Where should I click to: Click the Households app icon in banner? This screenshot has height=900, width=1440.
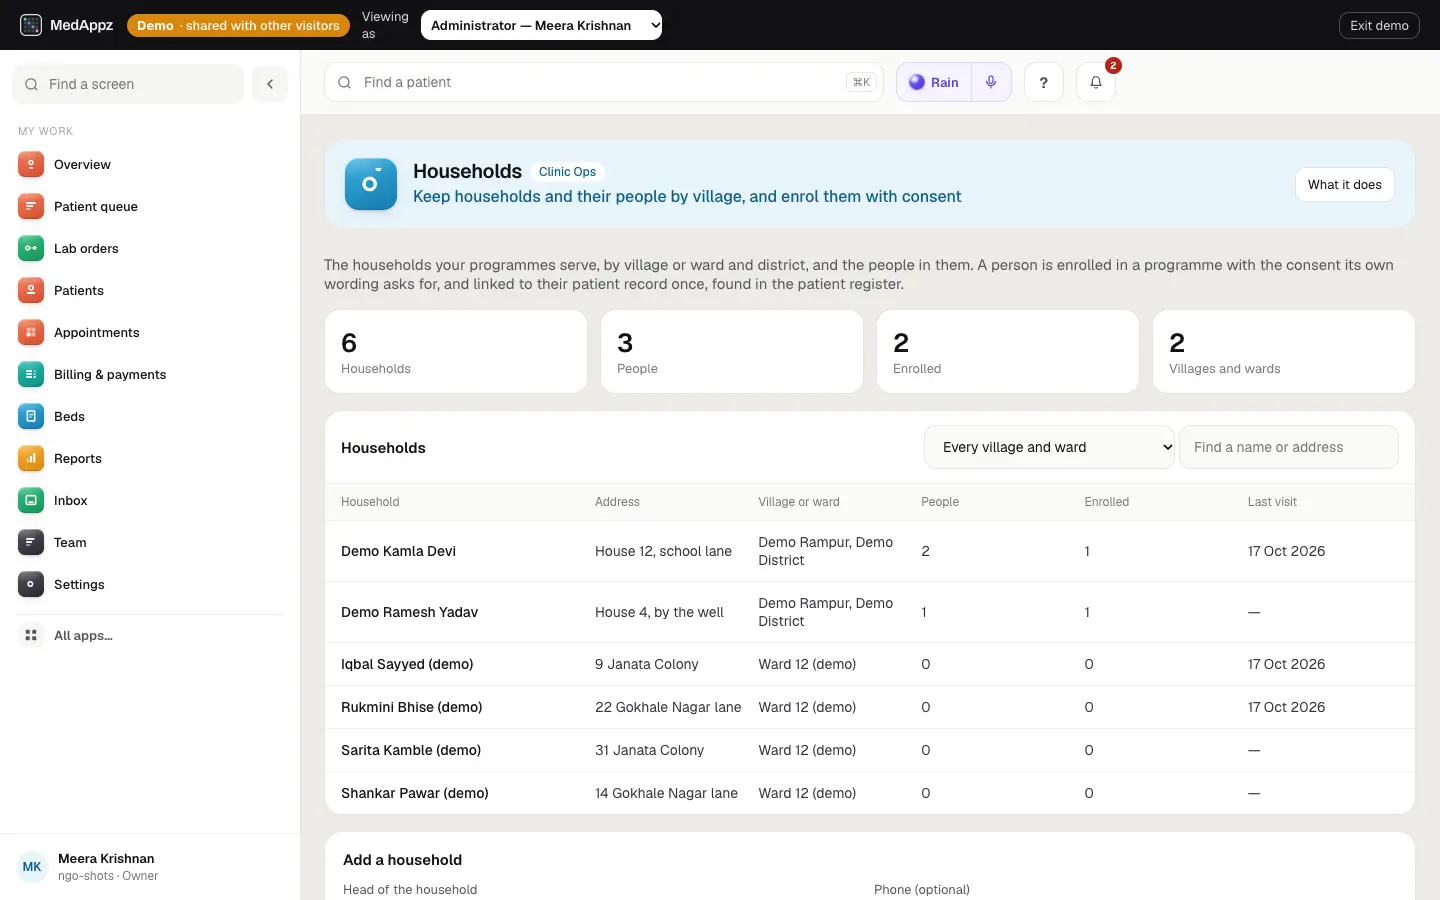[x=371, y=184]
